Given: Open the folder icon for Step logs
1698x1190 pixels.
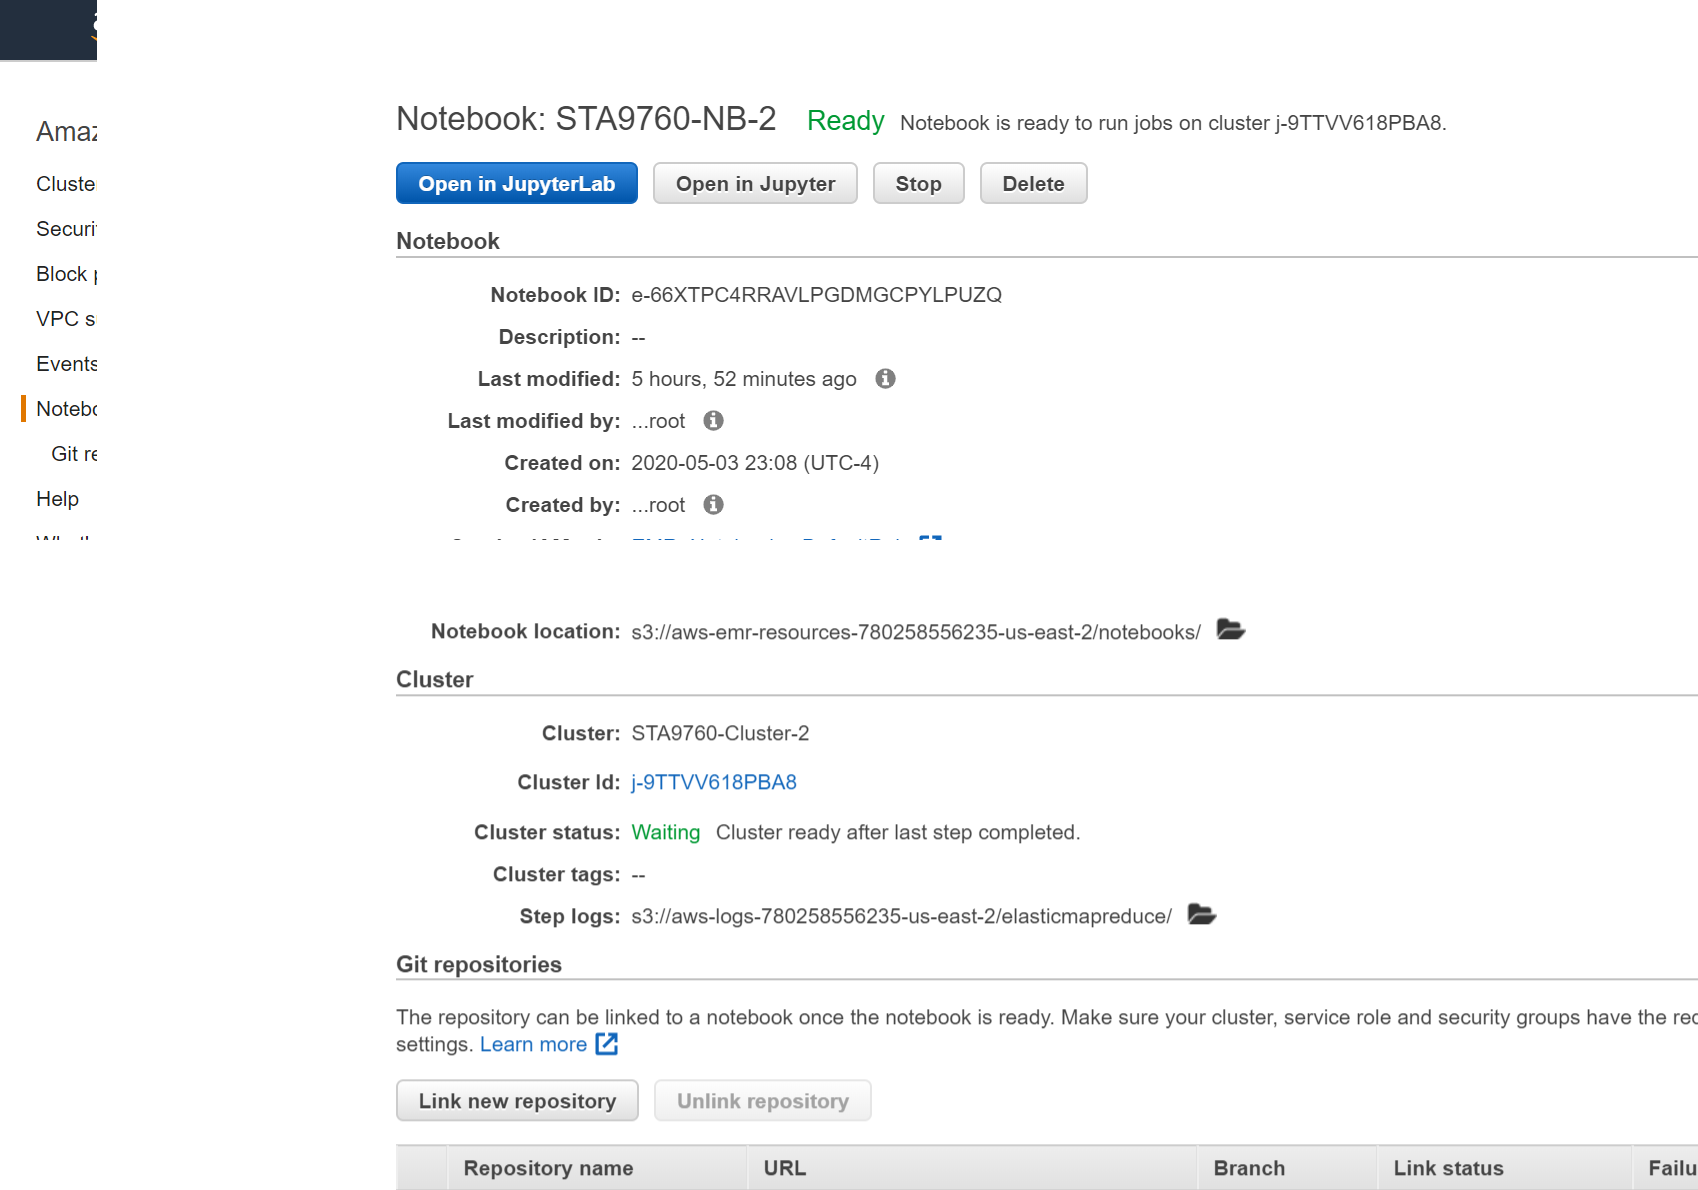Looking at the screenshot, I should (1201, 914).
